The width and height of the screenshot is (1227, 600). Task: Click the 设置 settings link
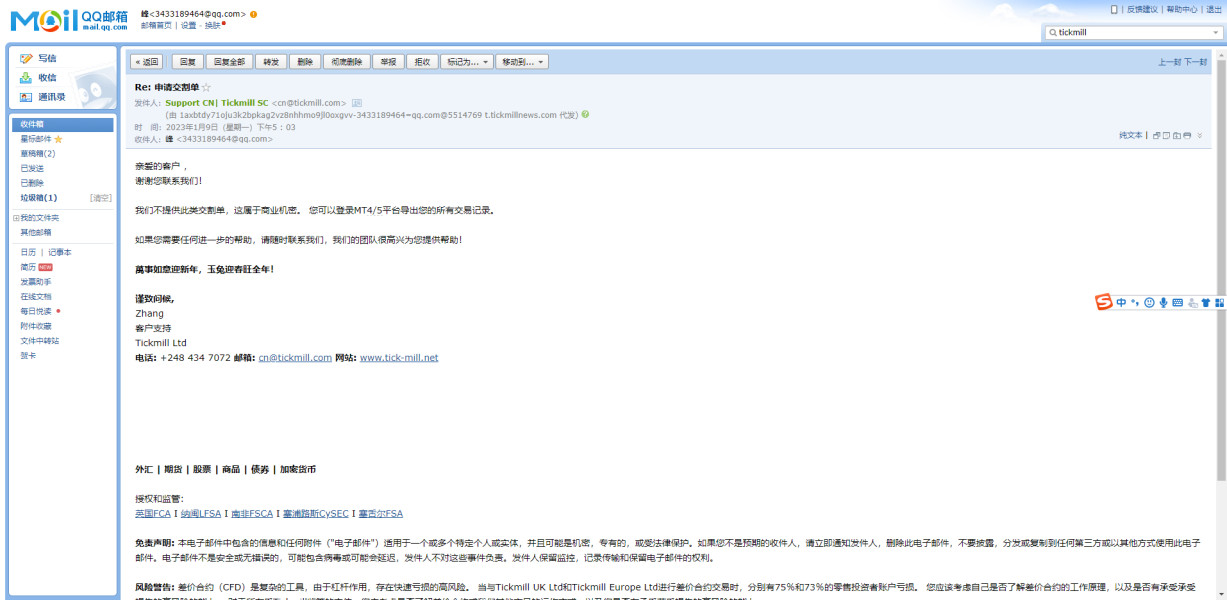(x=188, y=25)
